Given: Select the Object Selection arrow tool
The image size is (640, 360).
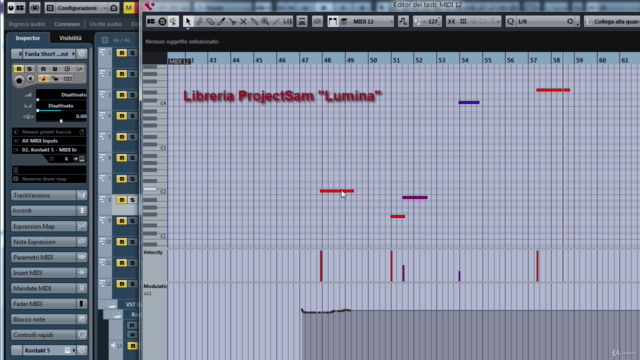Looking at the screenshot, I should click(x=188, y=22).
